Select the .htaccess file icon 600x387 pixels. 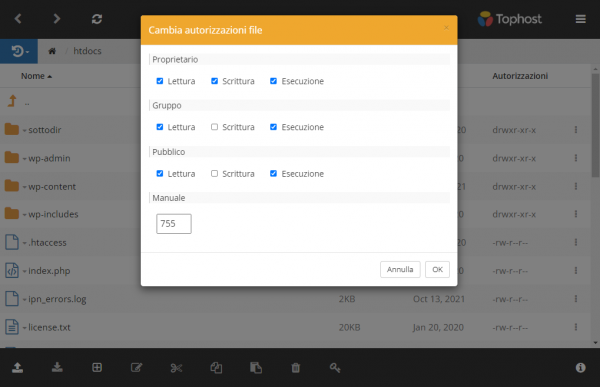(12, 242)
